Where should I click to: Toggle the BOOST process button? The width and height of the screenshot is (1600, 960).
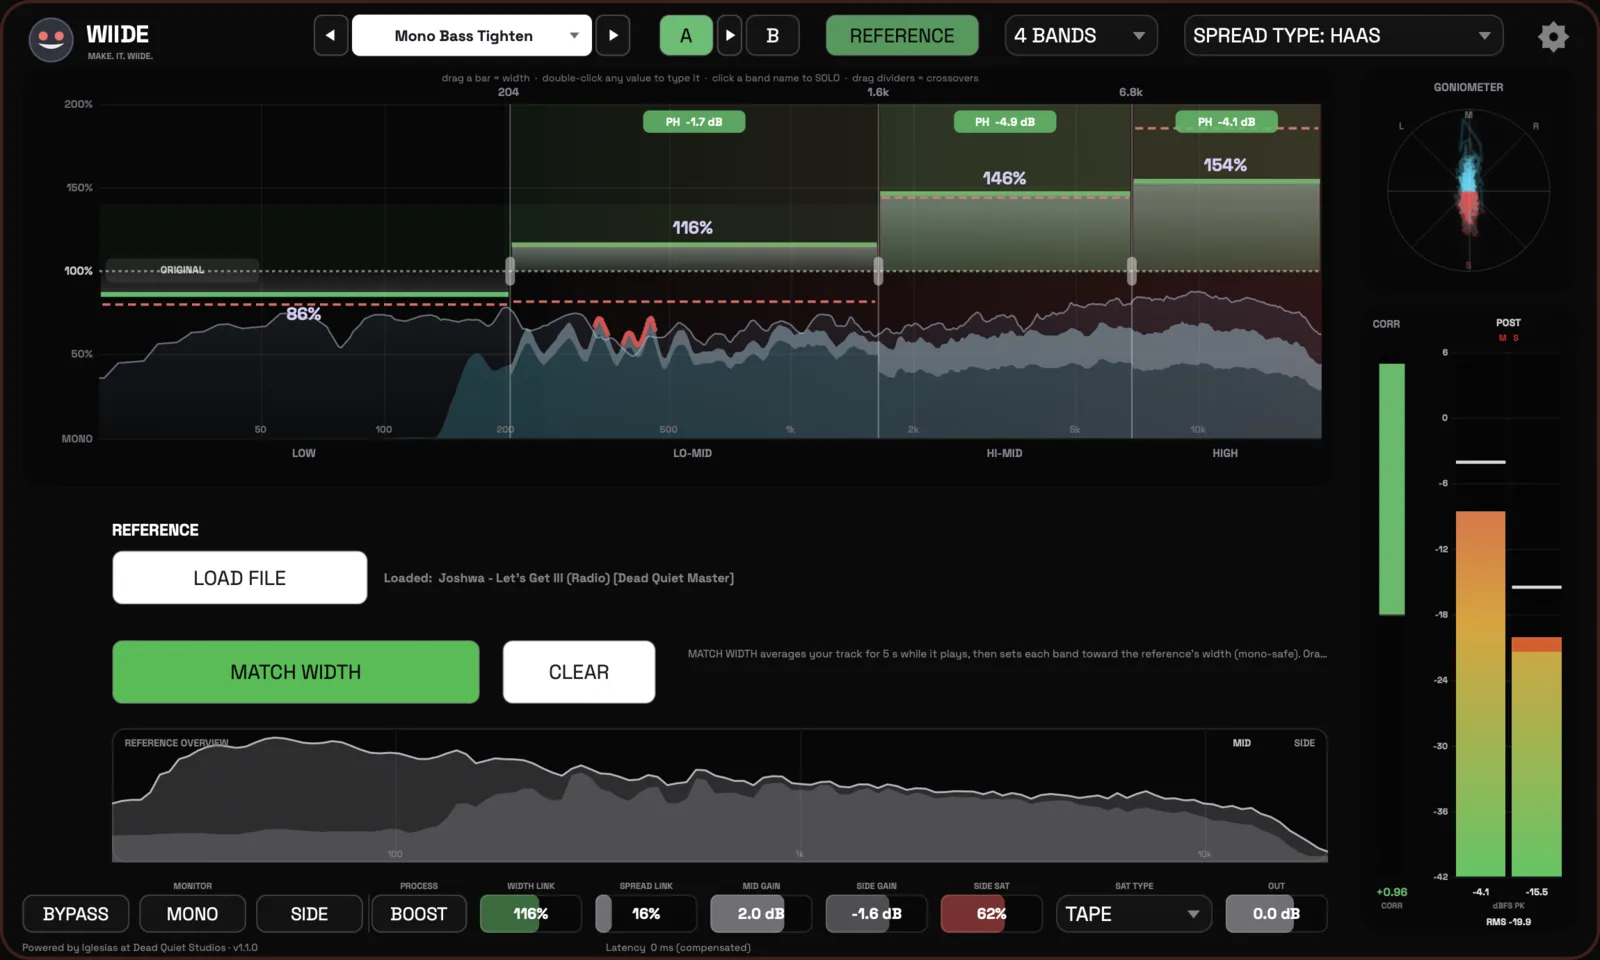[x=418, y=914]
